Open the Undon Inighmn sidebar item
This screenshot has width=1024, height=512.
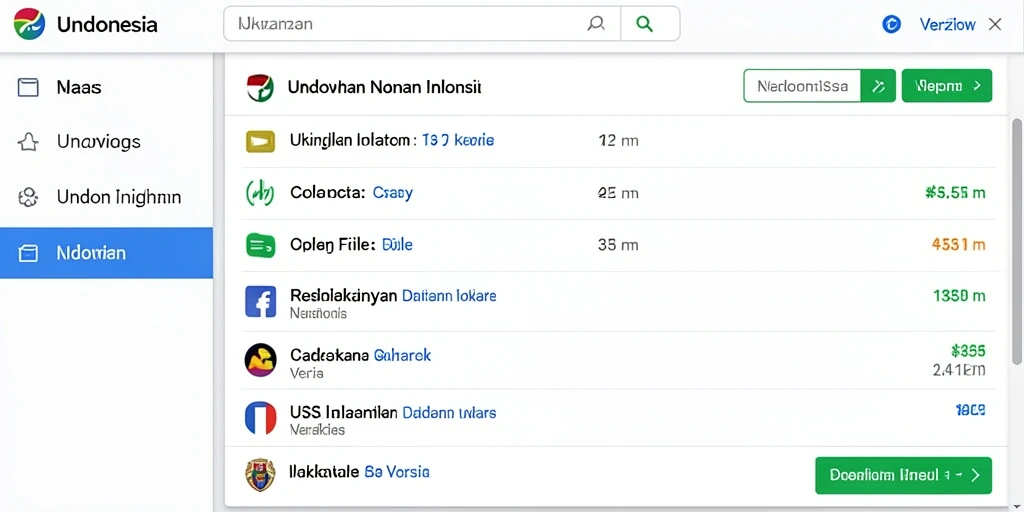pos(106,197)
